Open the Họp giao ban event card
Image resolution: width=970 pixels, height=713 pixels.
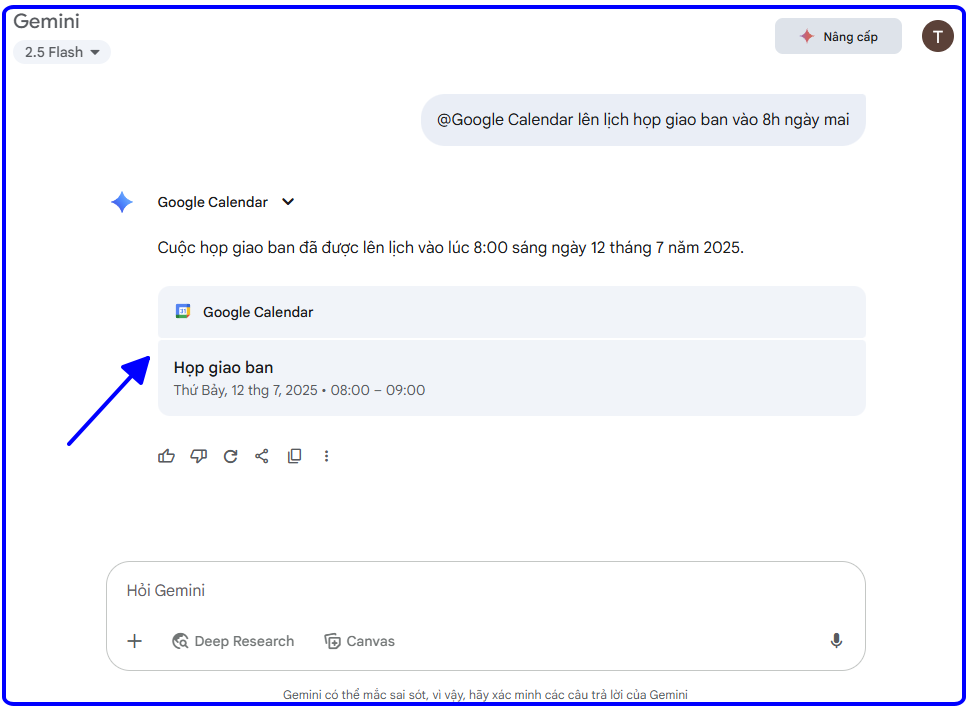(x=512, y=378)
